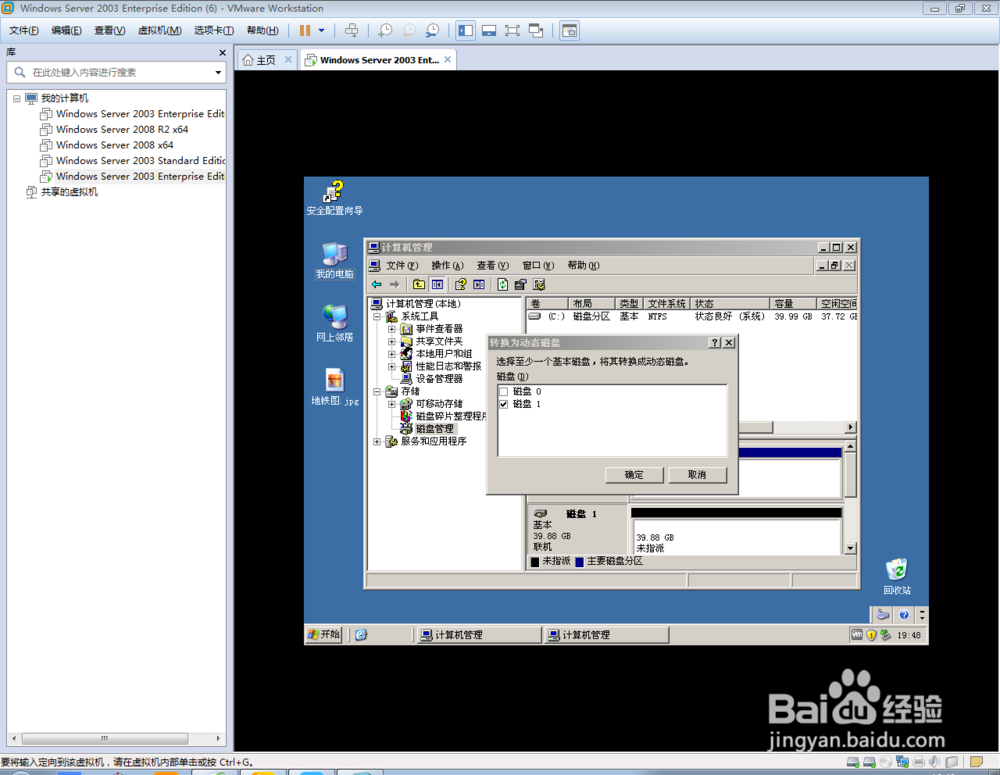The image size is (1000, 775).
Task: Open 网上邻居 desktop icon
Action: (335, 323)
